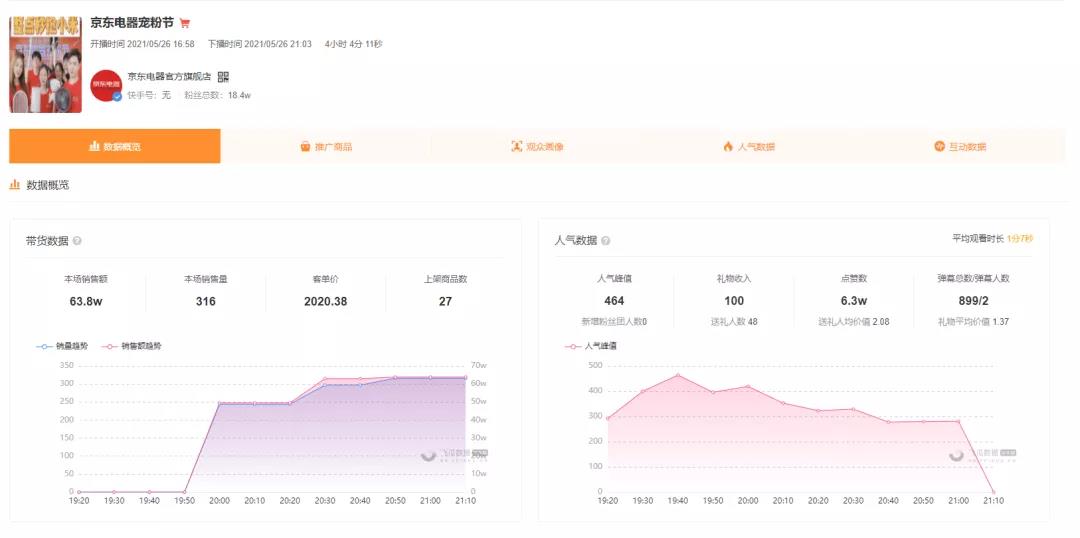
Task: Click the livestream title 京东电器宠粉节
Action: [x=132, y=23]
